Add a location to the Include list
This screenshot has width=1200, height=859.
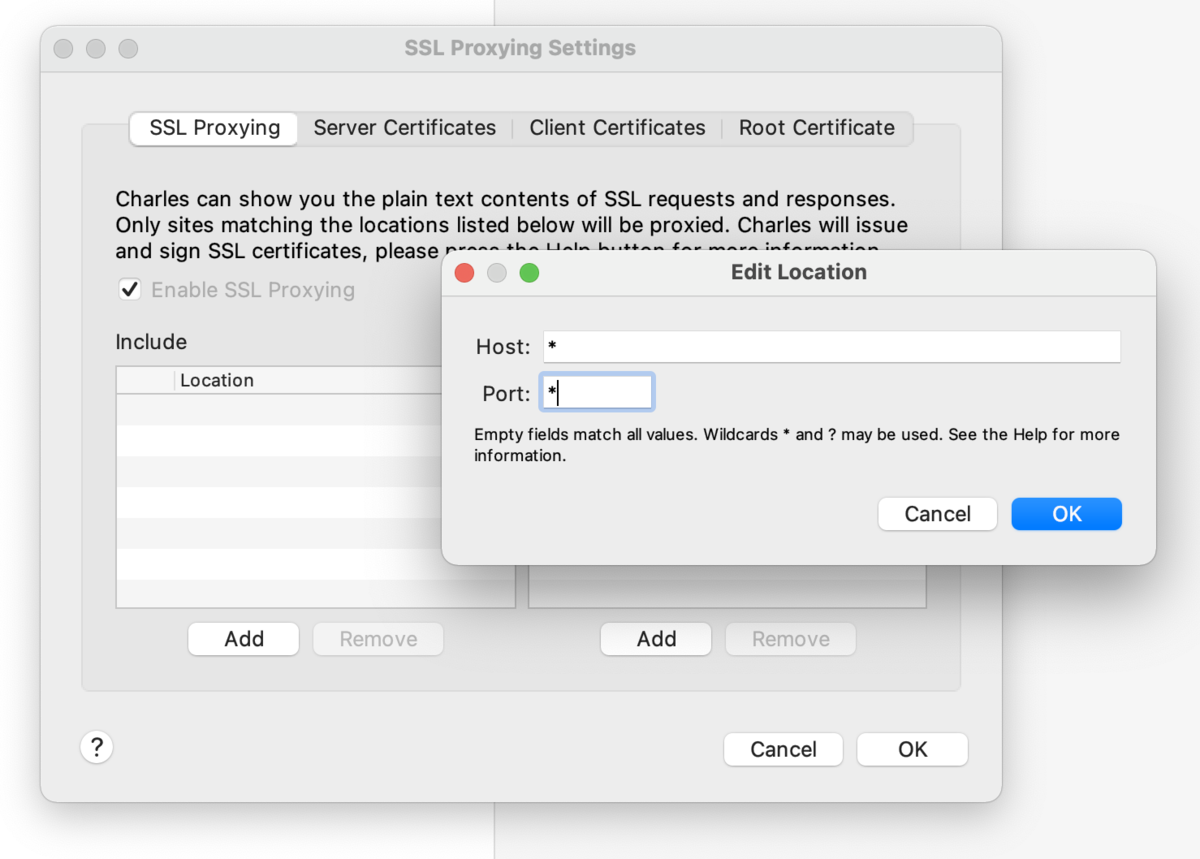pyautogui.click(x=243, y=639)
